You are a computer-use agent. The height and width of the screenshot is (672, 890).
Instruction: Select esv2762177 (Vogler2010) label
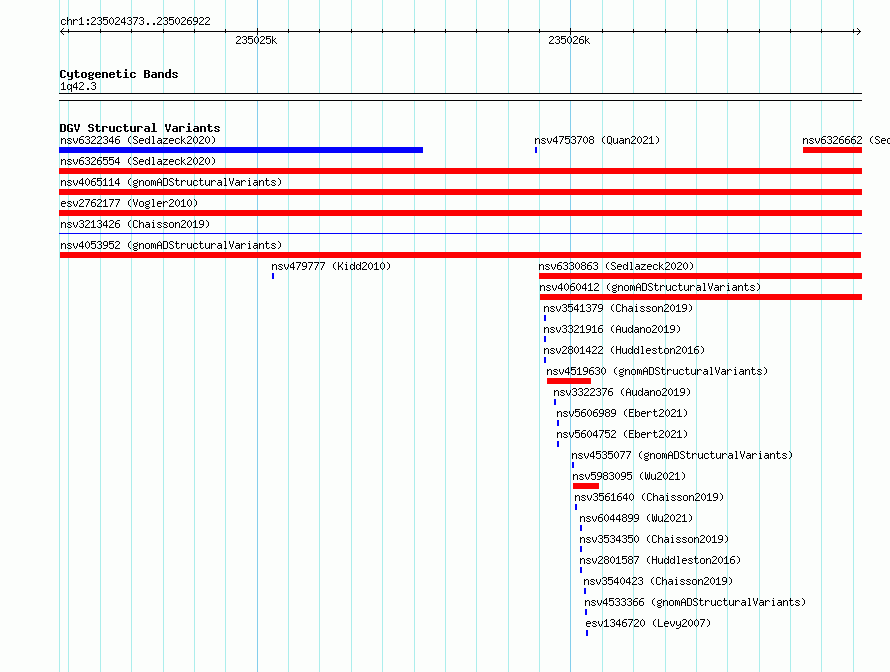coord(129,203)
